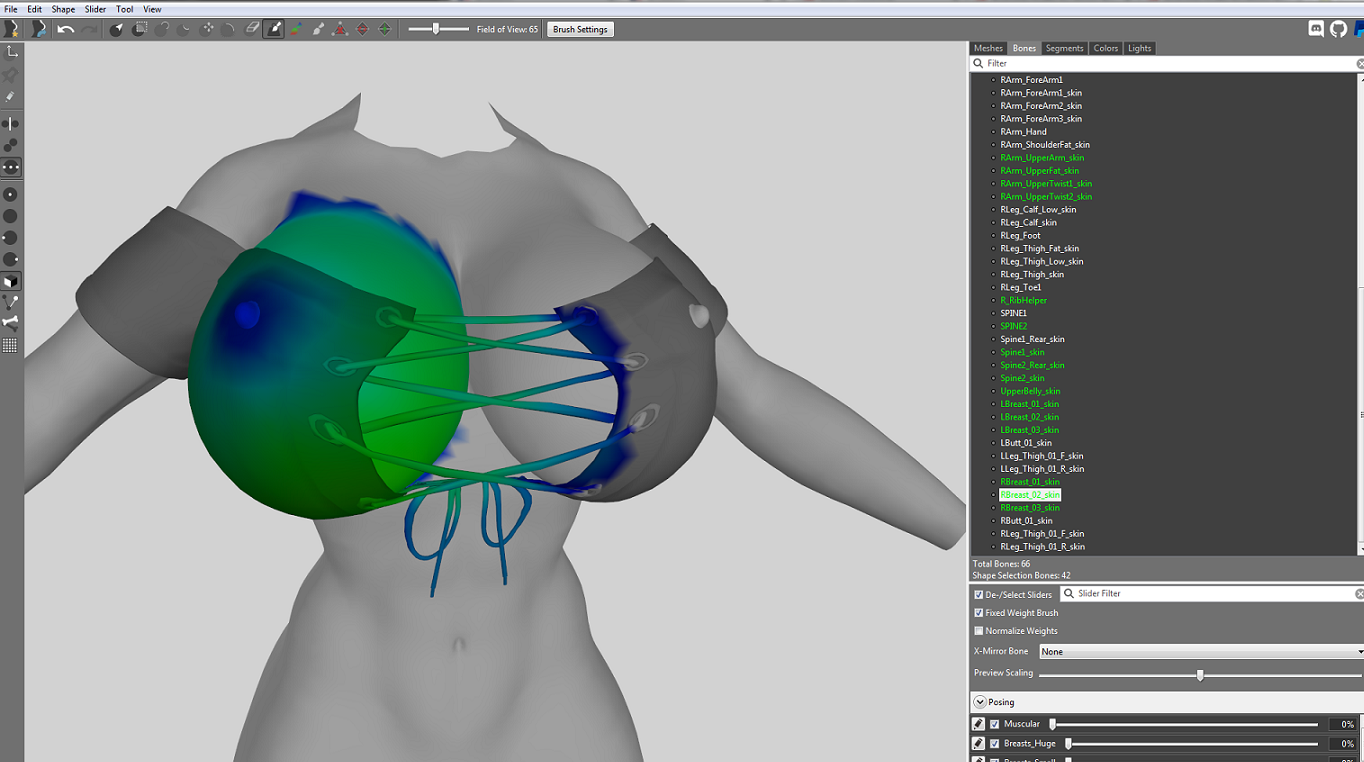Open the GitHub link icon

point(1339,29)
